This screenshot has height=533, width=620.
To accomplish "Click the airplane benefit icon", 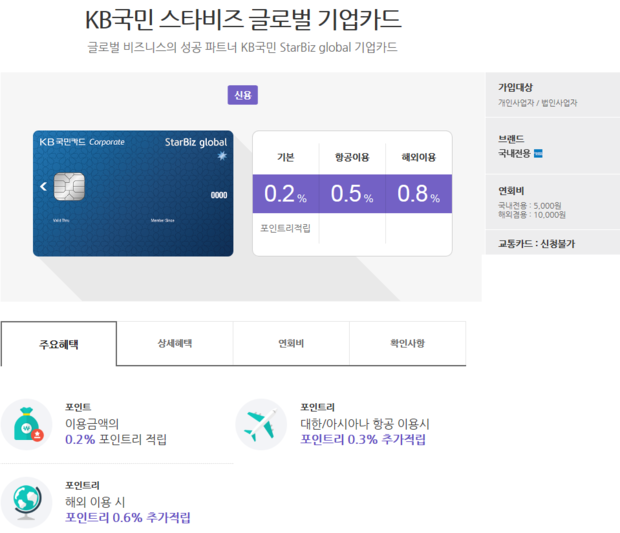I will pos(261,424).
